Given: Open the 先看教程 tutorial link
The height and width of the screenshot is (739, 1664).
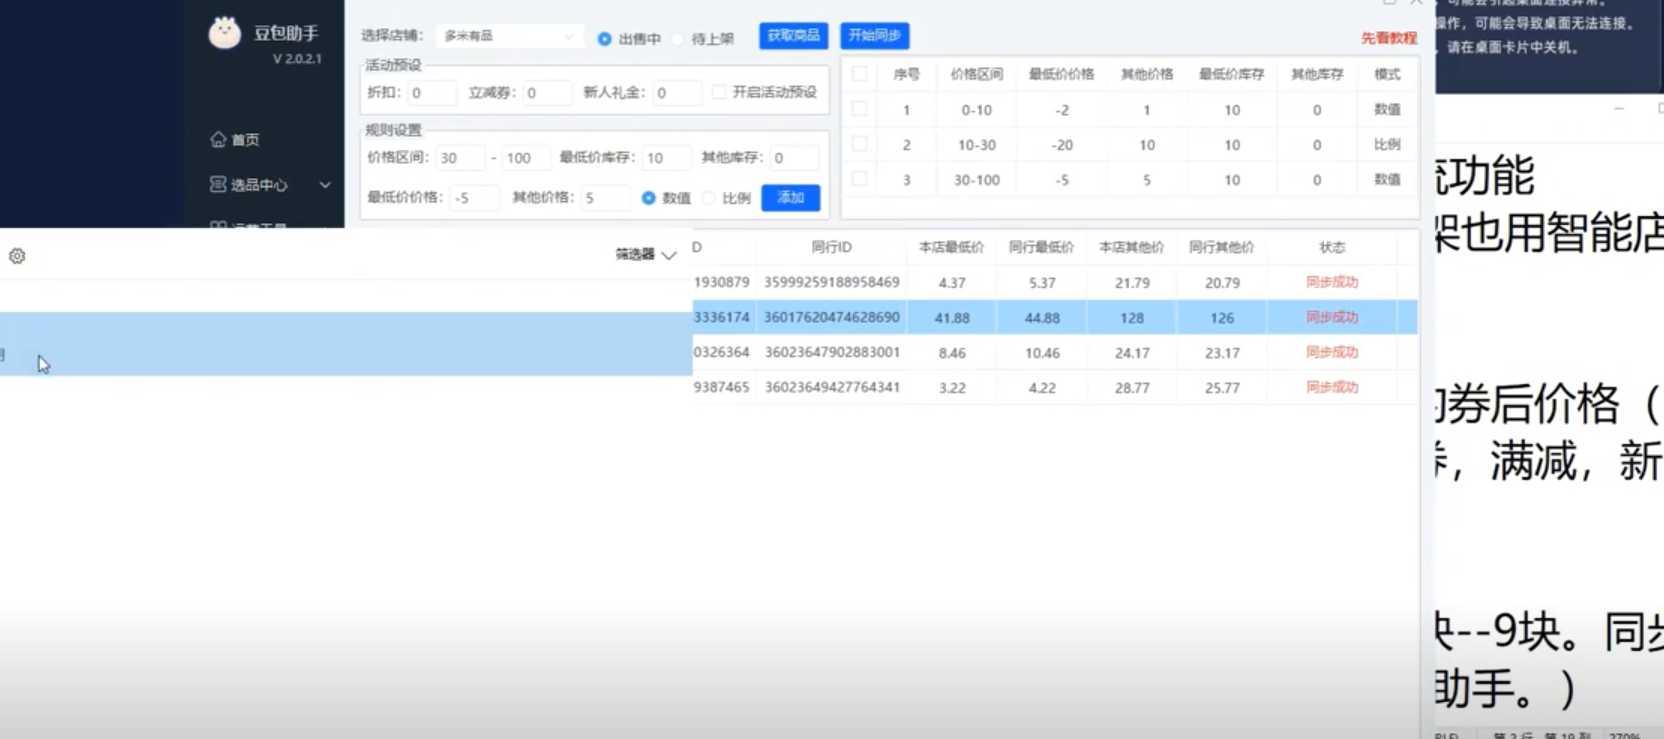Looking at the screenshot, I should click(1388, 38).
